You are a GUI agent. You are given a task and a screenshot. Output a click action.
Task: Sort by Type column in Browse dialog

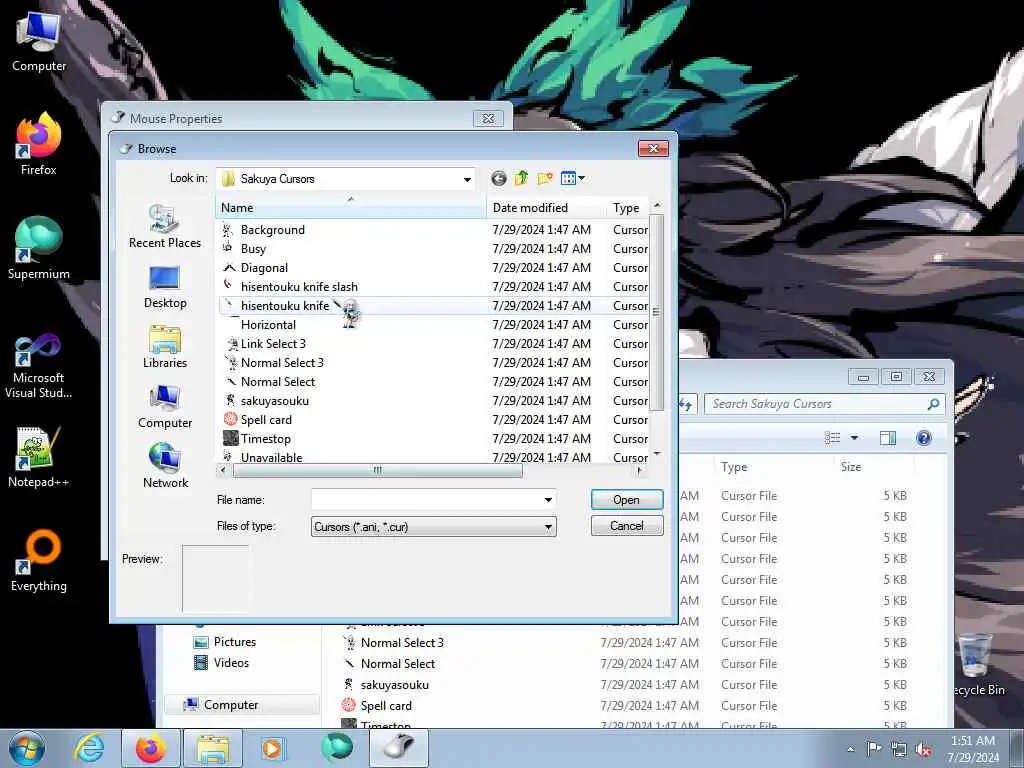click(x=628, y=208)
